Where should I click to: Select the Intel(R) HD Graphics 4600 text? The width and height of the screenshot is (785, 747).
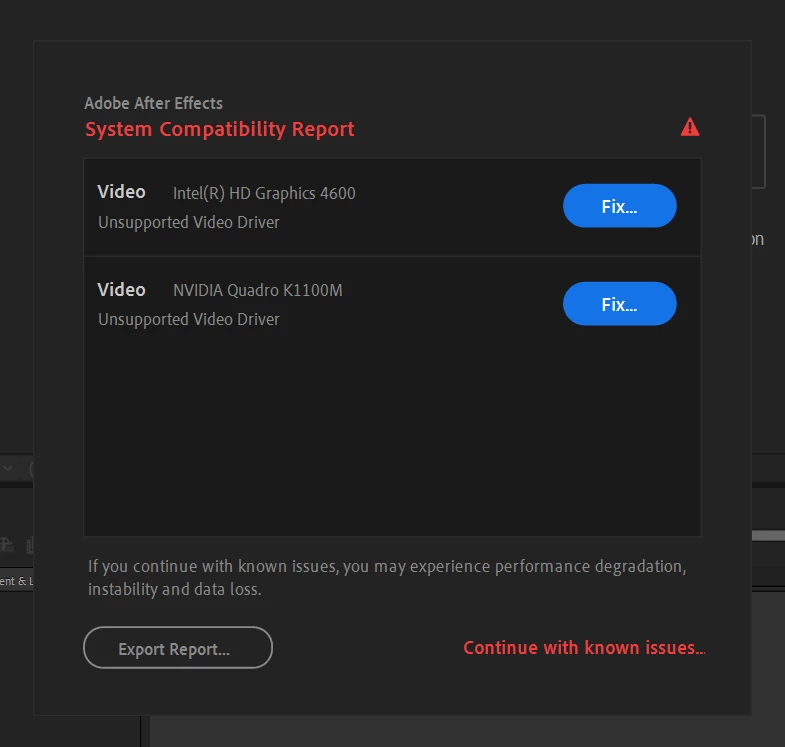tap(264, 193)
